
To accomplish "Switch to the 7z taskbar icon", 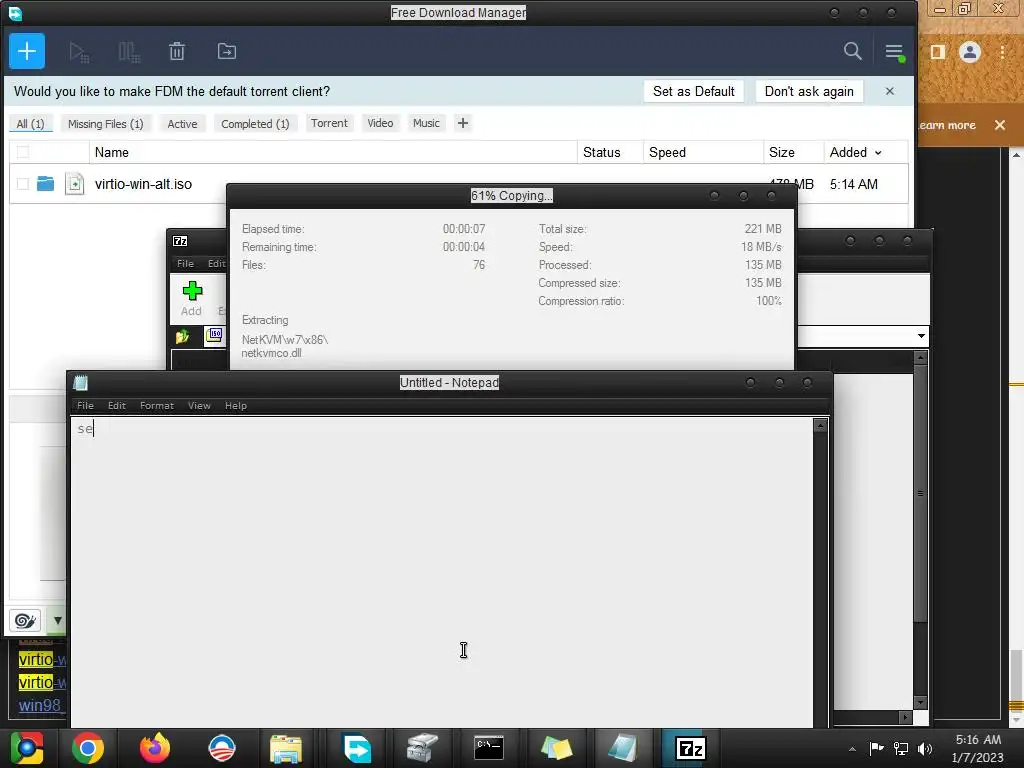I will coord(690,748).
